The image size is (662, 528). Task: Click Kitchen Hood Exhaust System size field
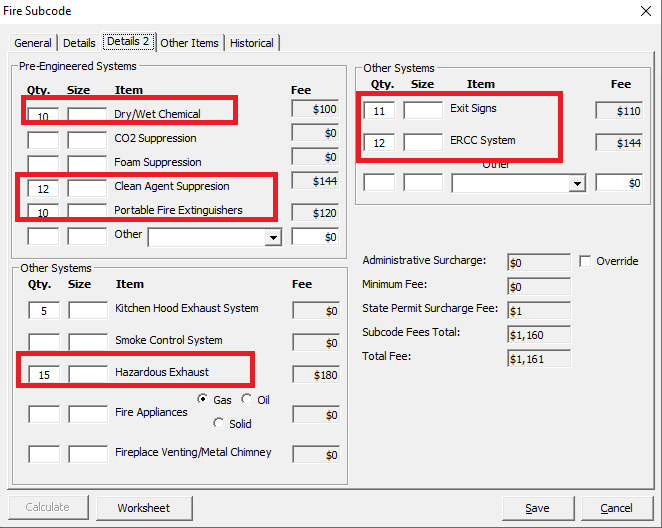87,310
